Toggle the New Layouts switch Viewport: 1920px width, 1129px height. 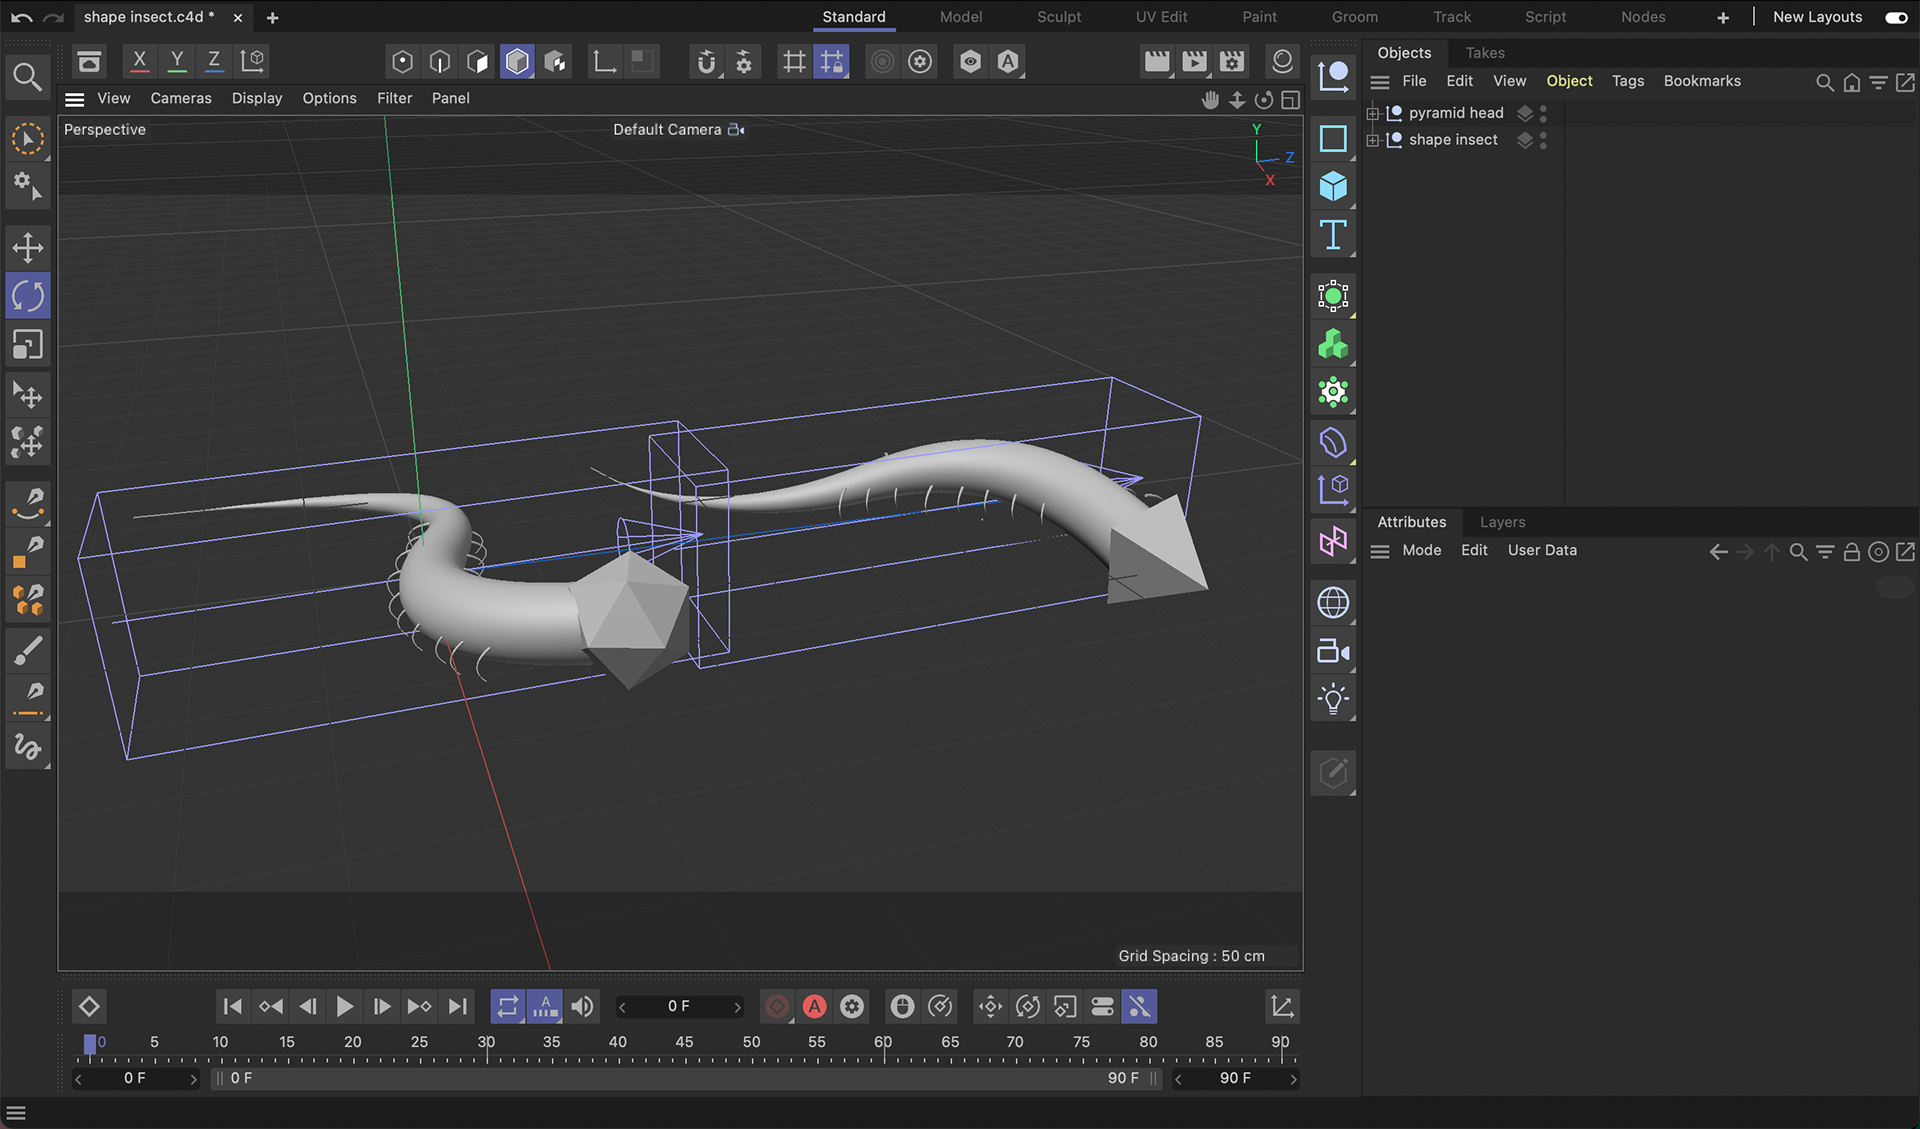point(1895,17)
